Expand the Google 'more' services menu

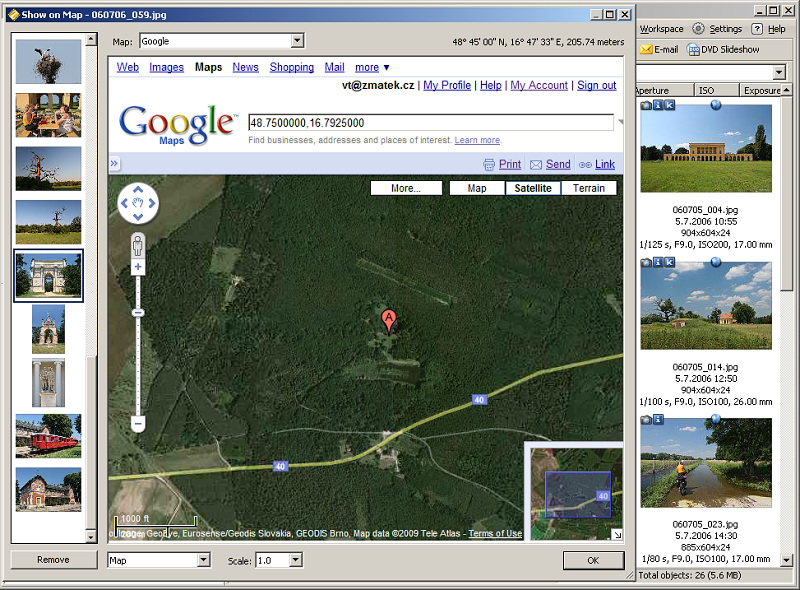click(372, 67)
